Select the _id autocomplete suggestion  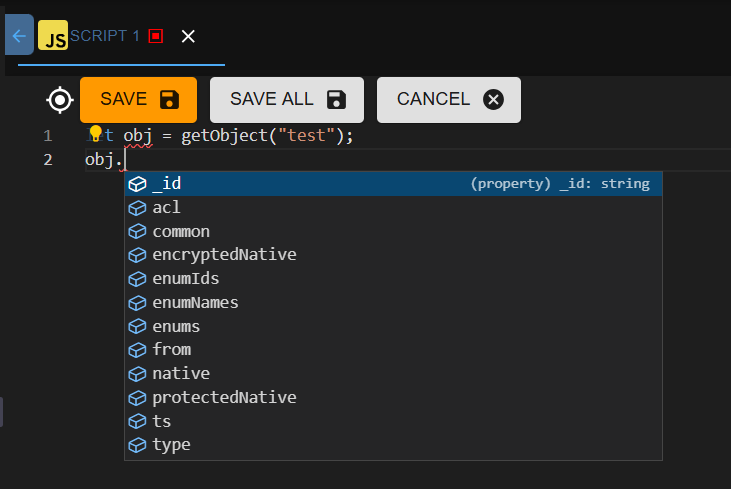(x=393, y=184)
